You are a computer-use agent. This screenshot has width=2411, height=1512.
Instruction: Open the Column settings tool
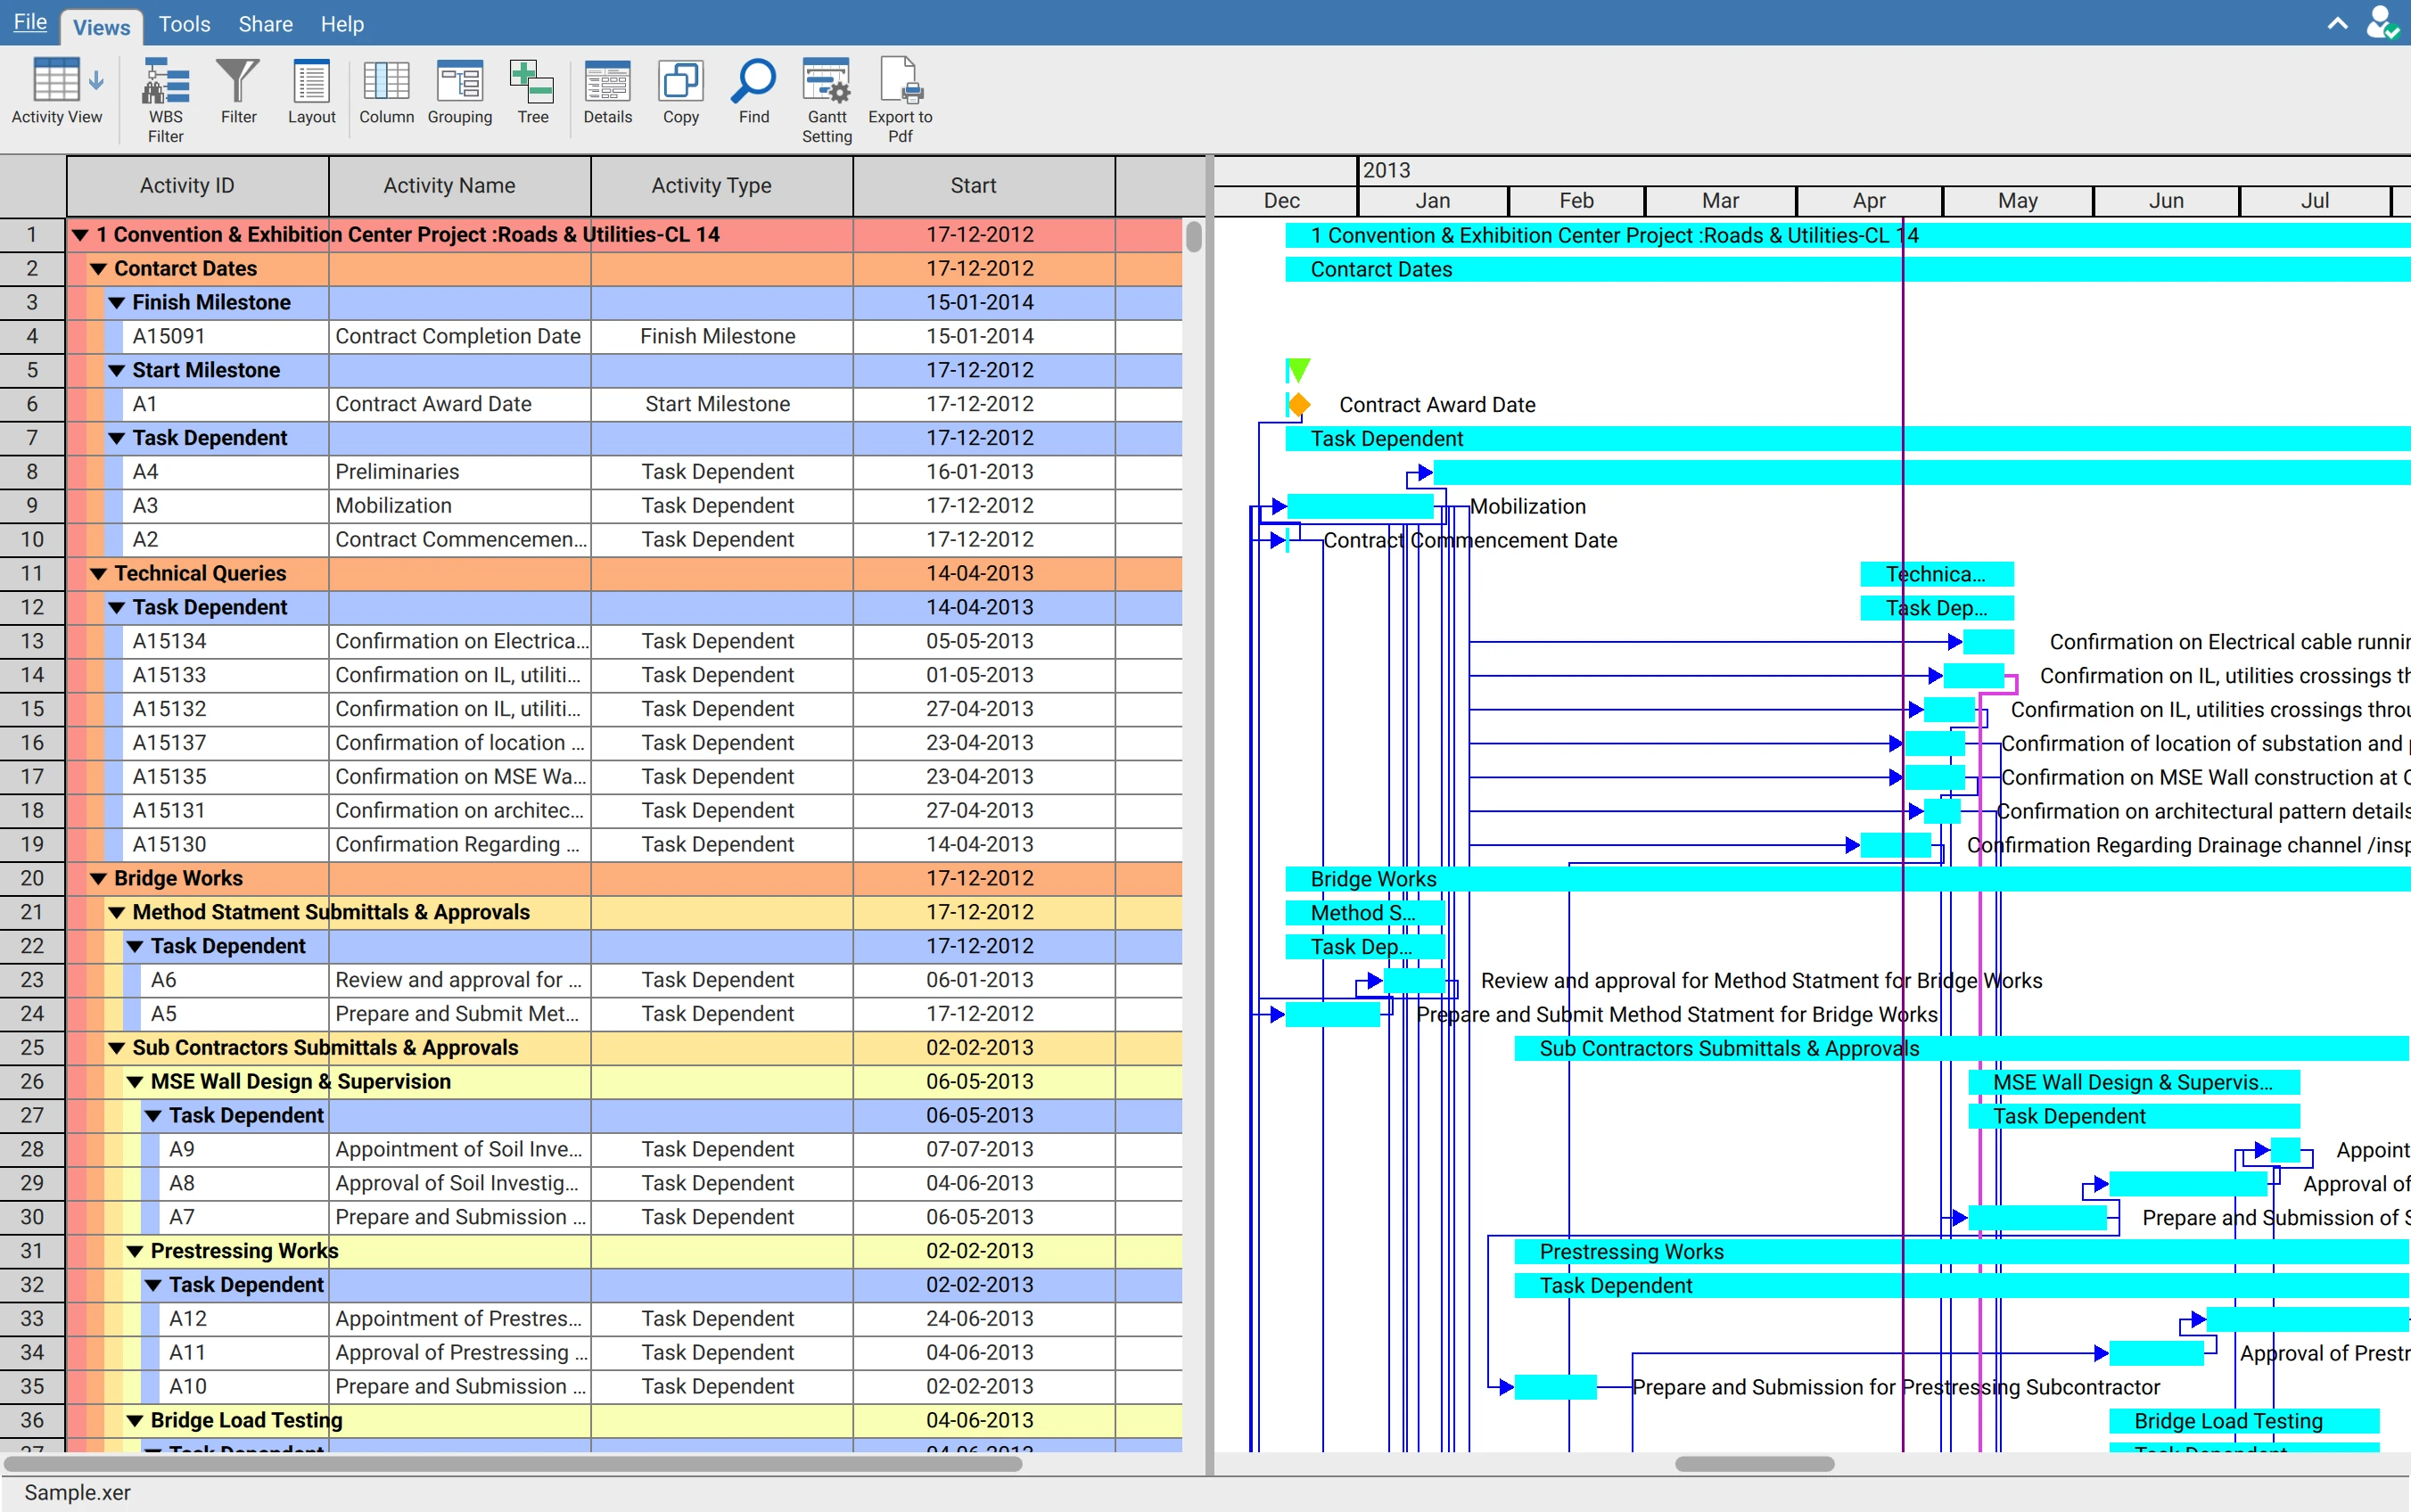[x=386, y=92]
